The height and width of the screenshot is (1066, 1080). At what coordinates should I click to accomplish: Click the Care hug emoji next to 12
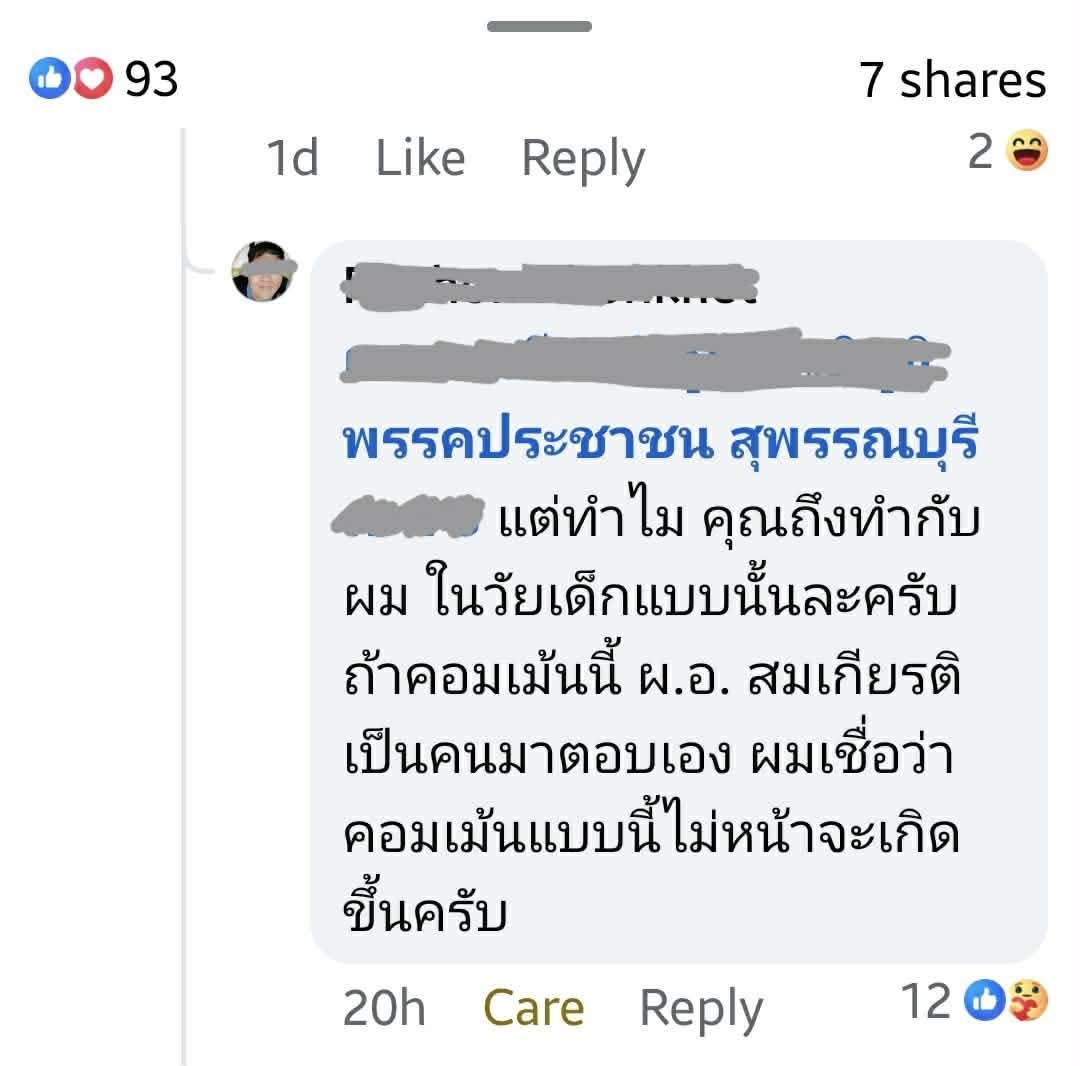pyautogui.click(x=1027, y=1001)
